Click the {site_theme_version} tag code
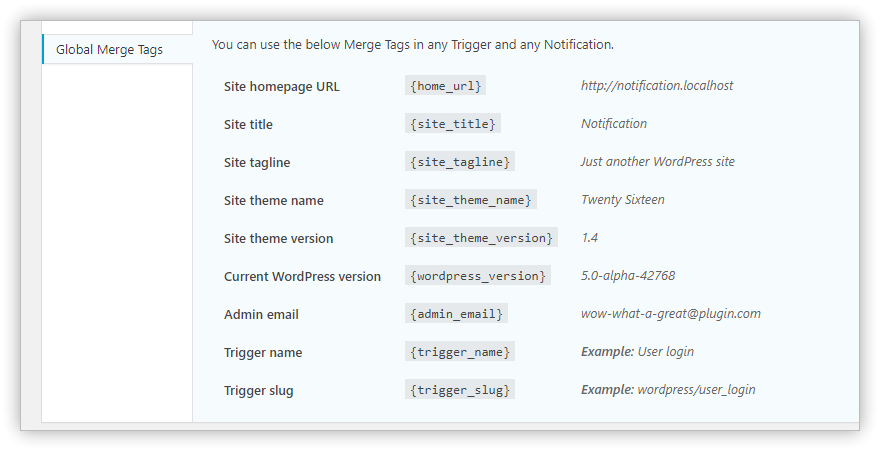Viewport: 880px width, 451px height. pyautogui.click(x=481, y=238)
